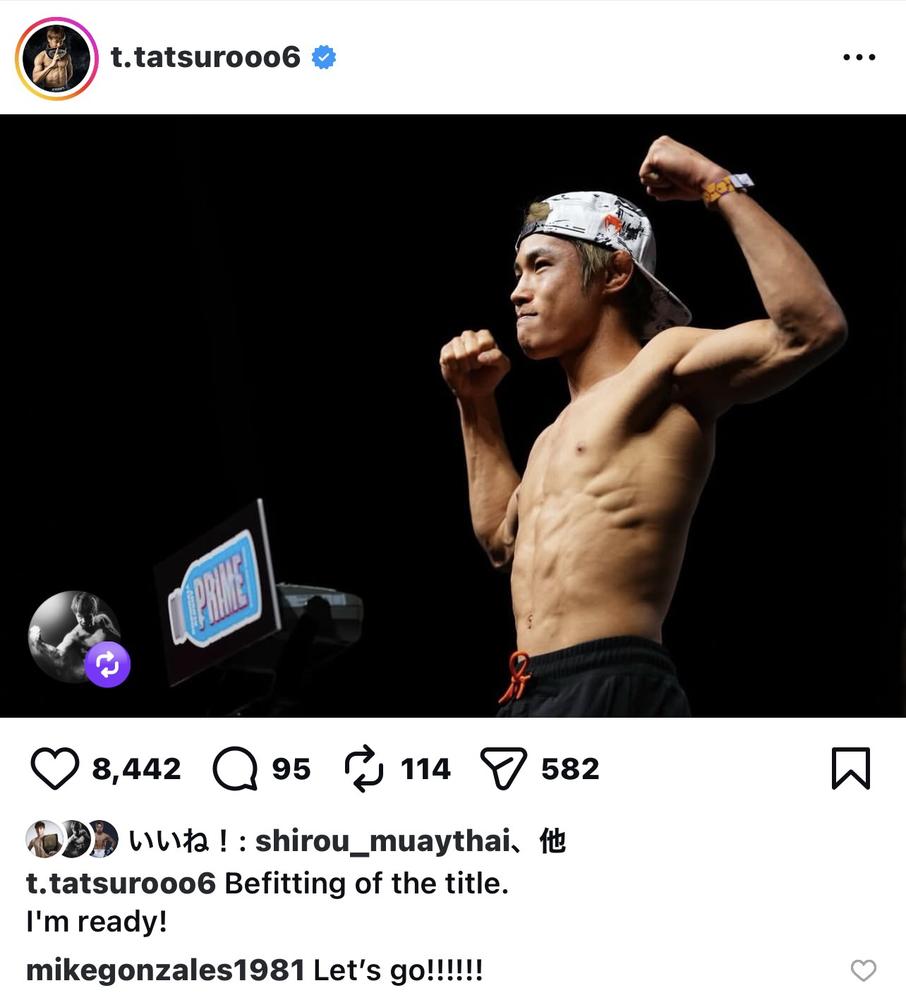Like mikegonzales1981's comment with small heart
This screenshot has width=906, height=1000.
[x=863, y=970]
